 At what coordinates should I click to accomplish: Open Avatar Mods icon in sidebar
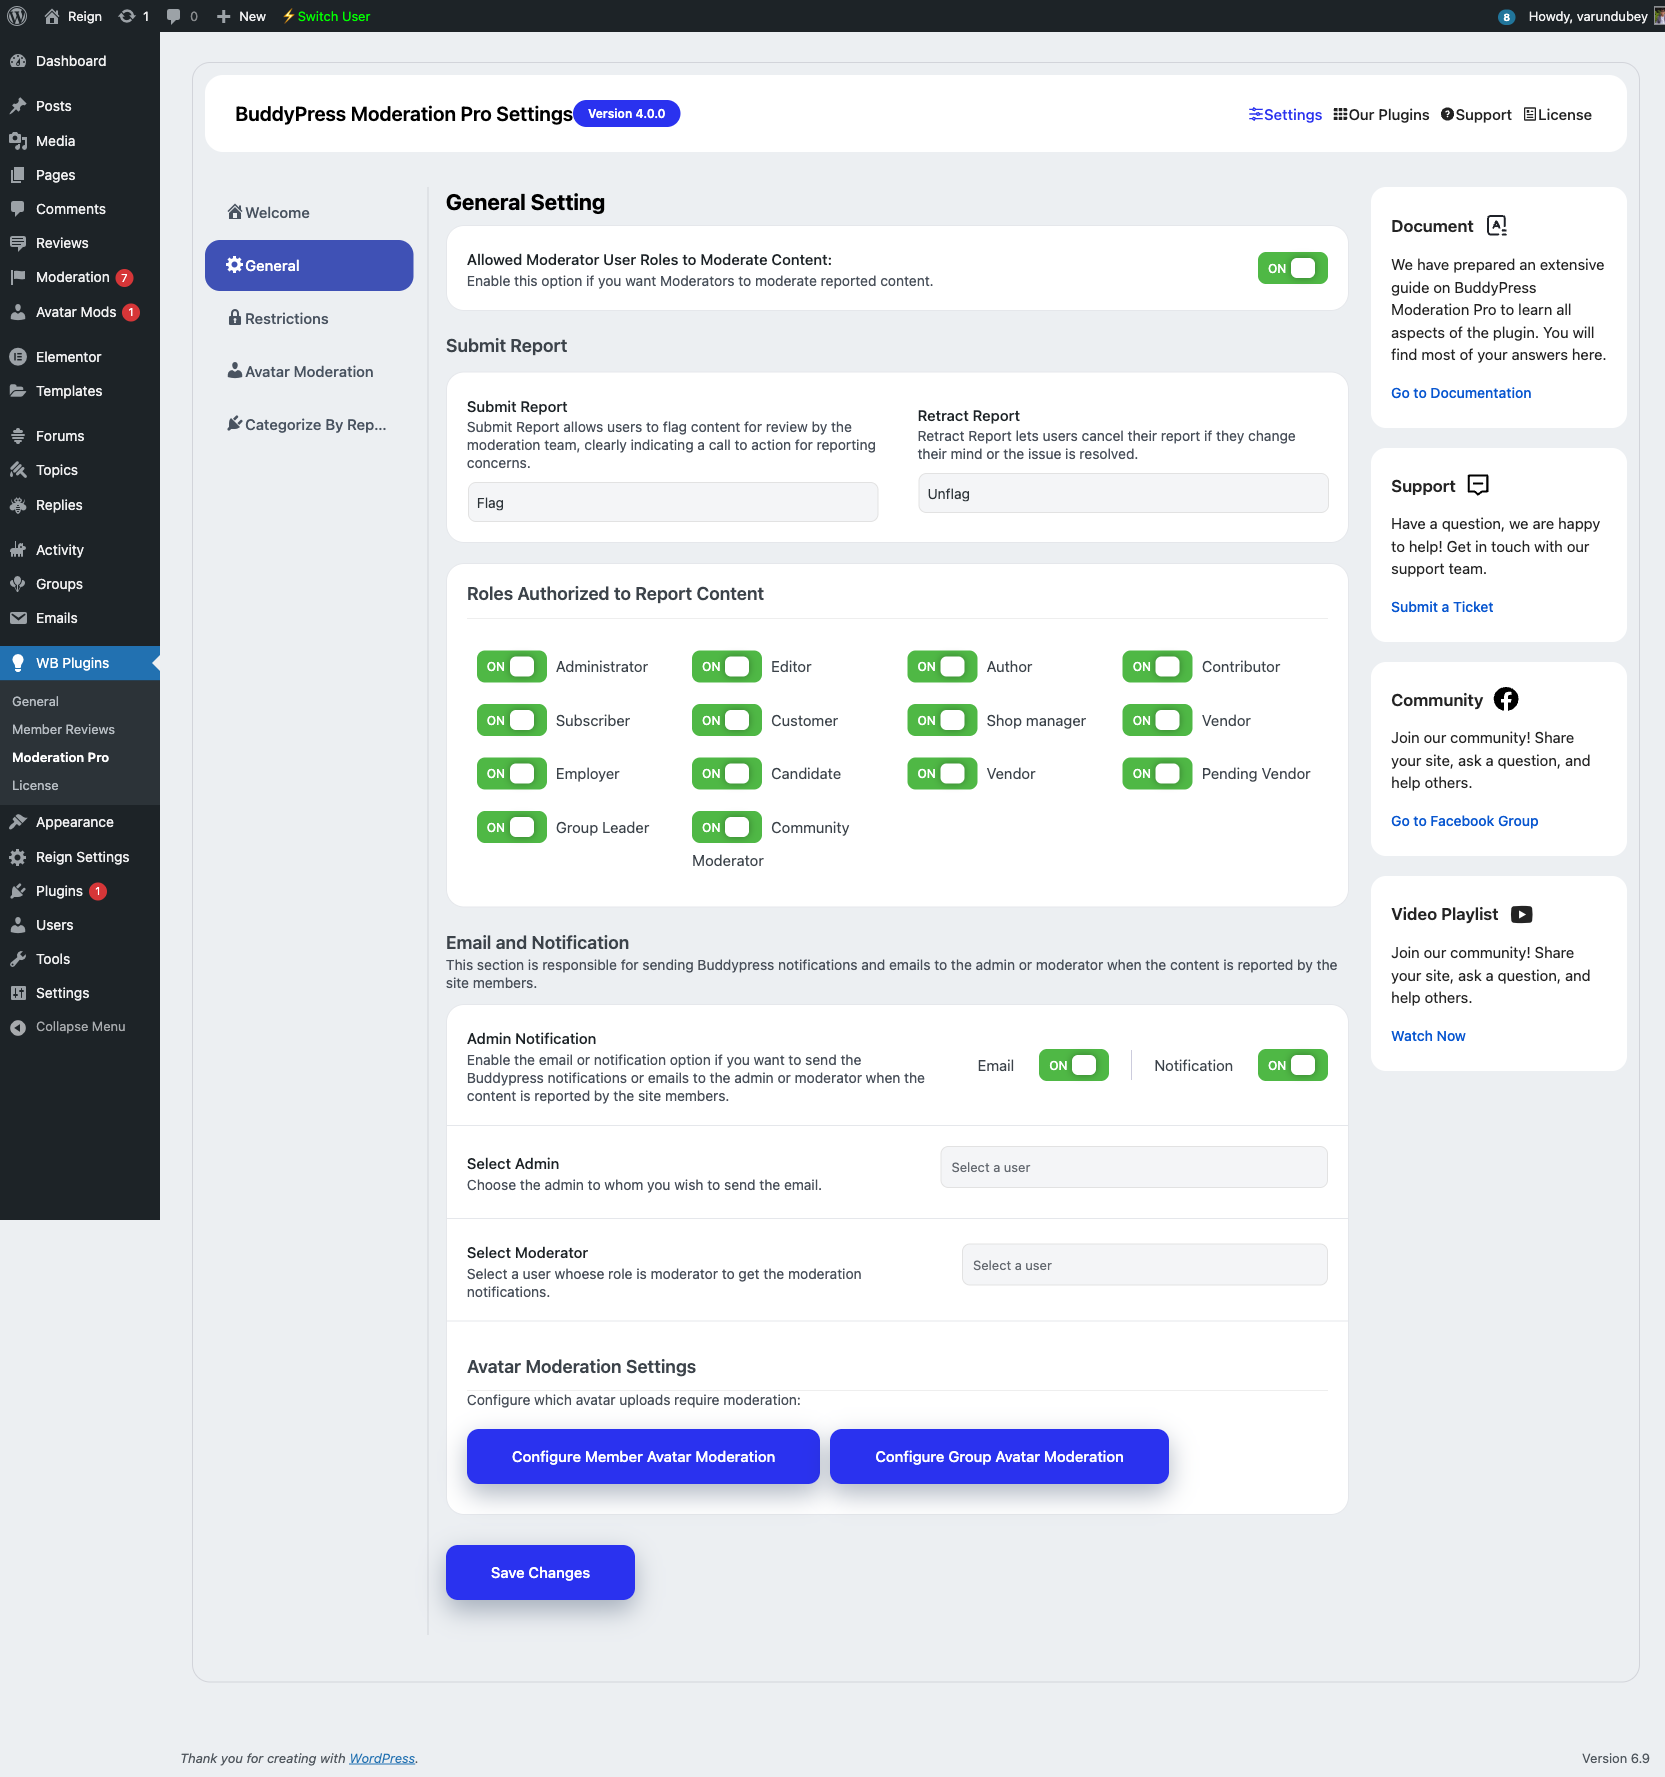[18, 312]
